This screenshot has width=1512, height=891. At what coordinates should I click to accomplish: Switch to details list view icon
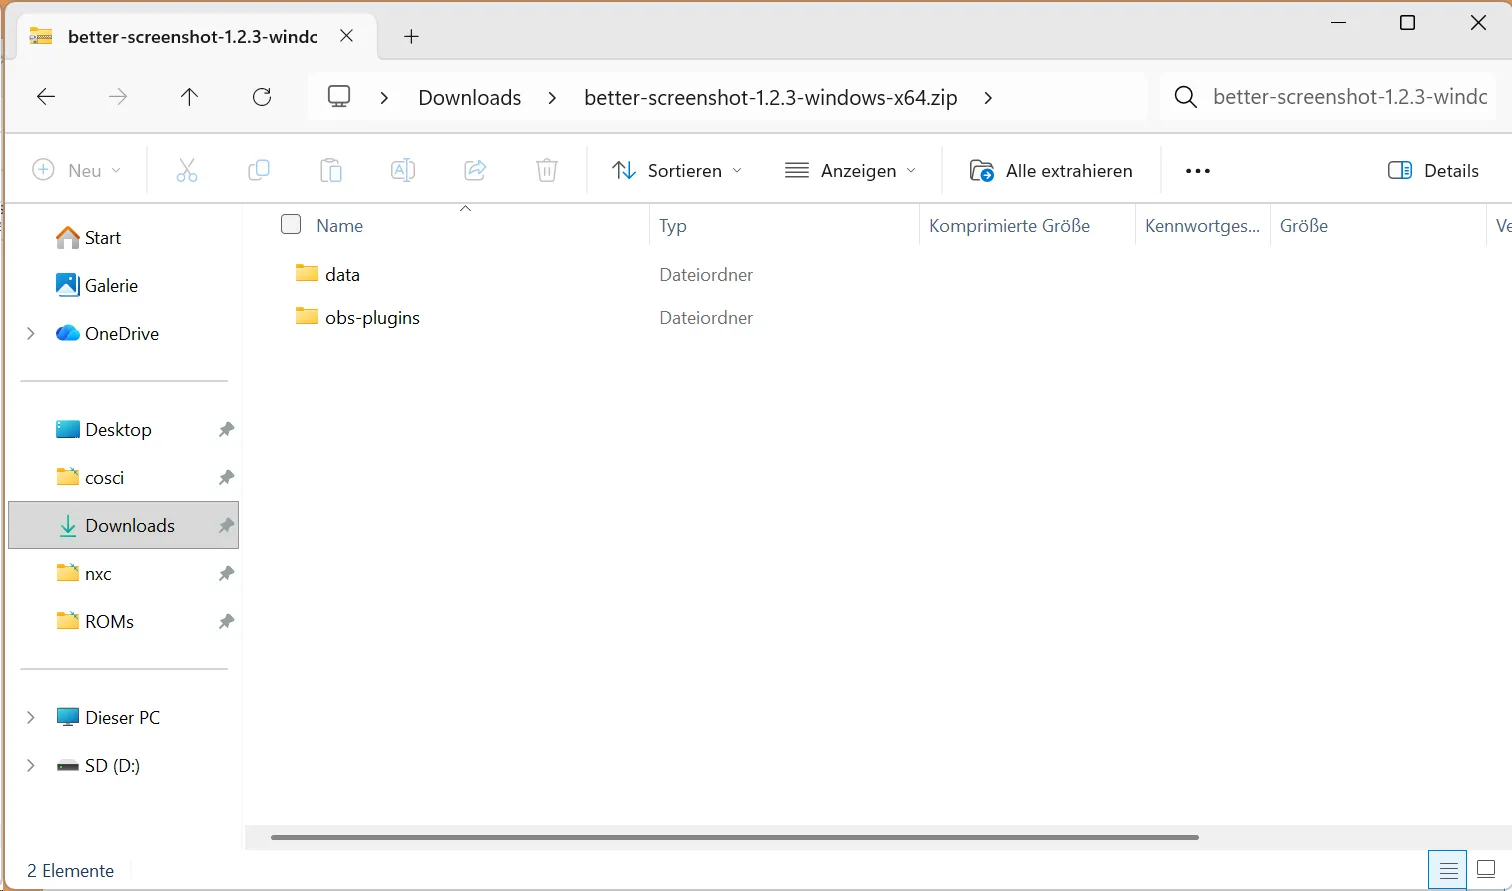[1448, 871]
